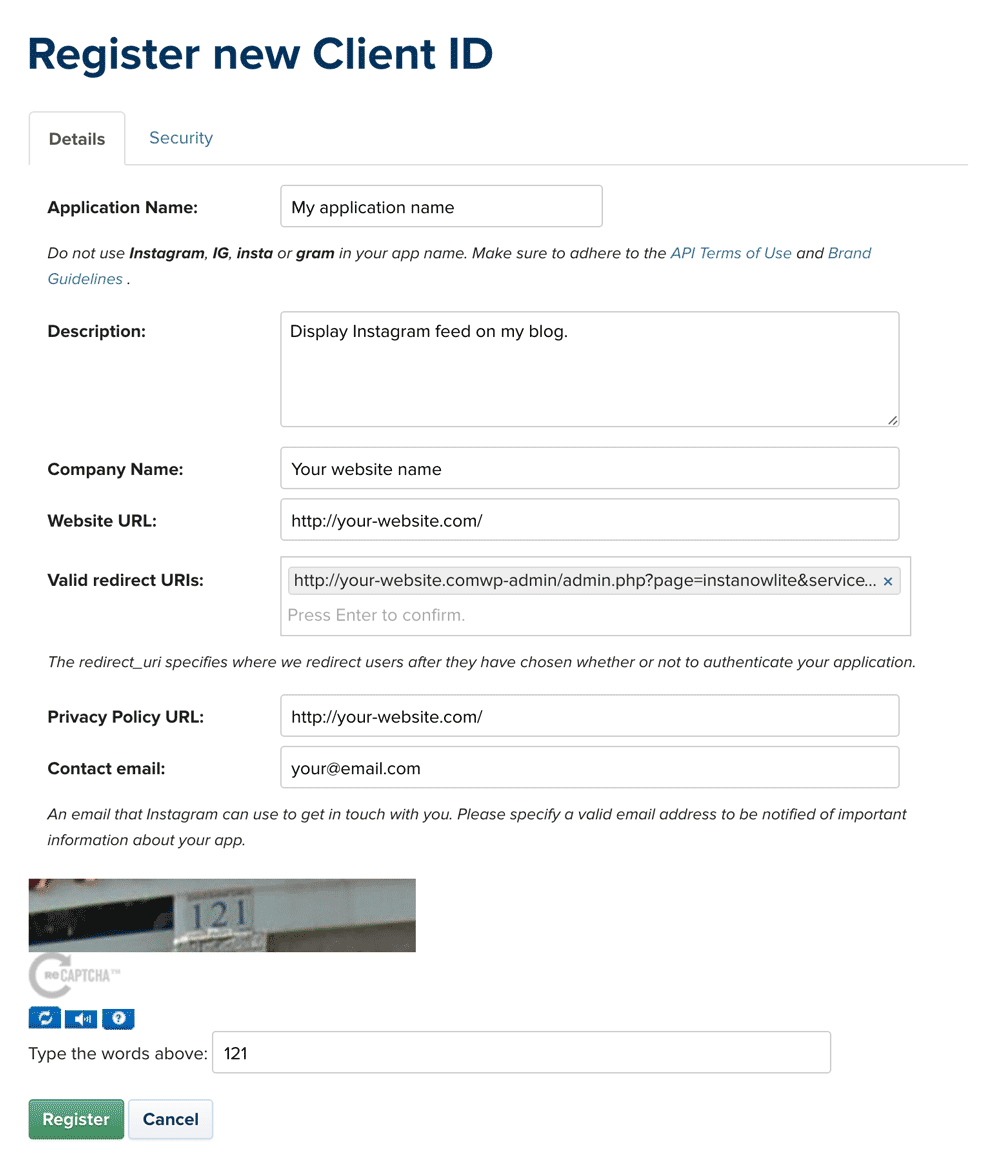The width and height of the screenshot is (1000, 1166).
Task: Click the green Register button
Action: (x=77, y=1119)
